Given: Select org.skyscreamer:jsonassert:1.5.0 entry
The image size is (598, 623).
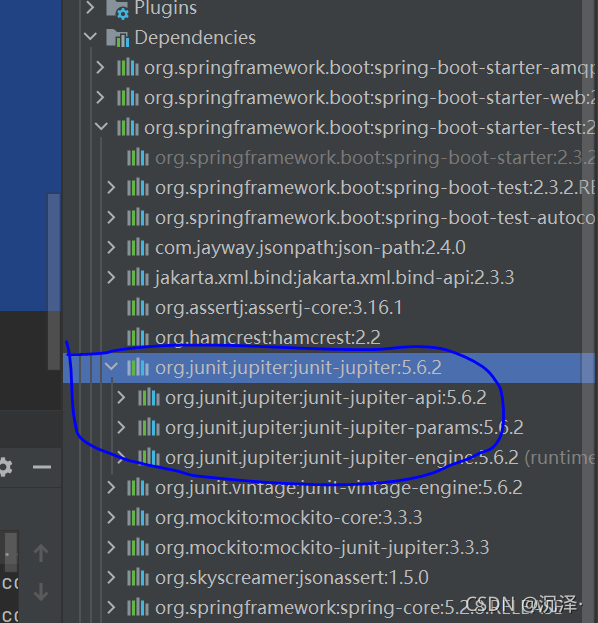Looking at the screenshot, I should pos(292,578).
